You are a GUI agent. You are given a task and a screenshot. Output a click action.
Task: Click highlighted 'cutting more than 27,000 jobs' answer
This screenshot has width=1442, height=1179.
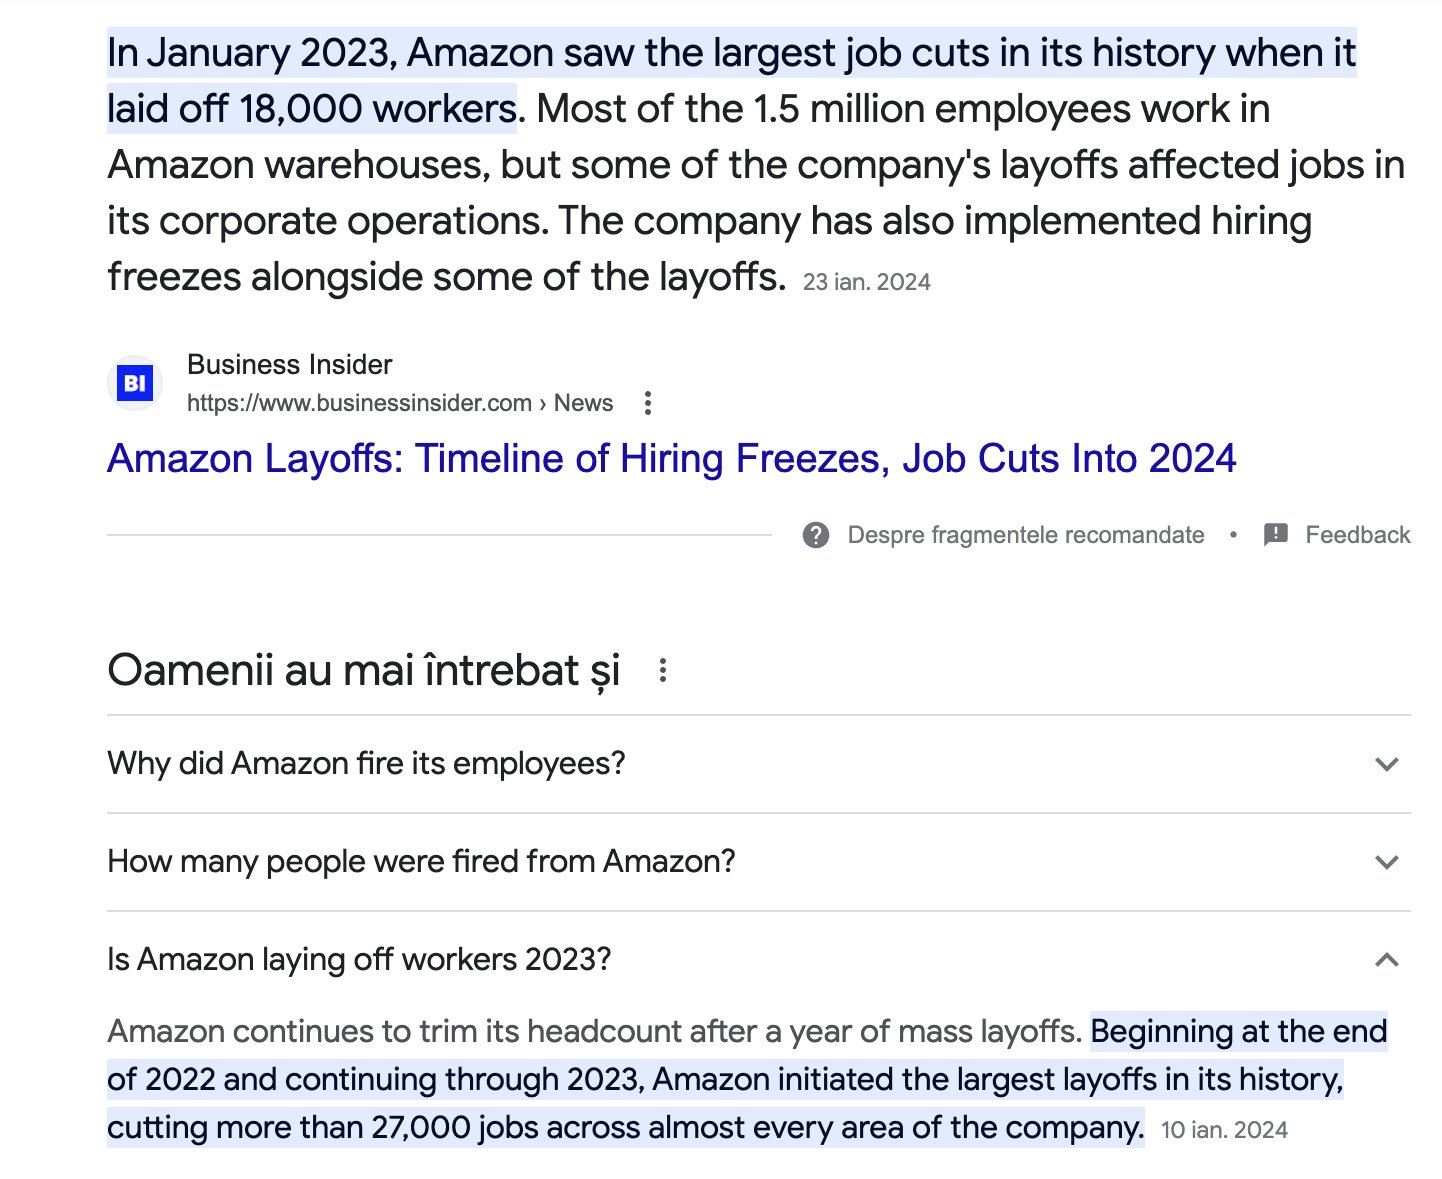(x=625, y=1128)
